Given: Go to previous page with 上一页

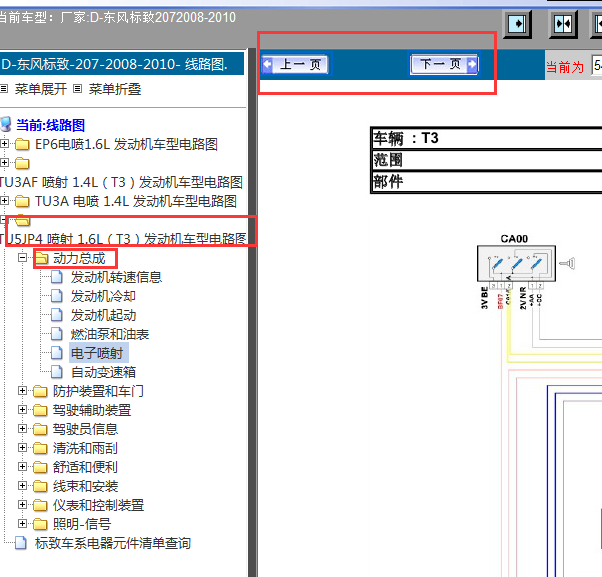Looking at the screenshot, I should (295, 64).
